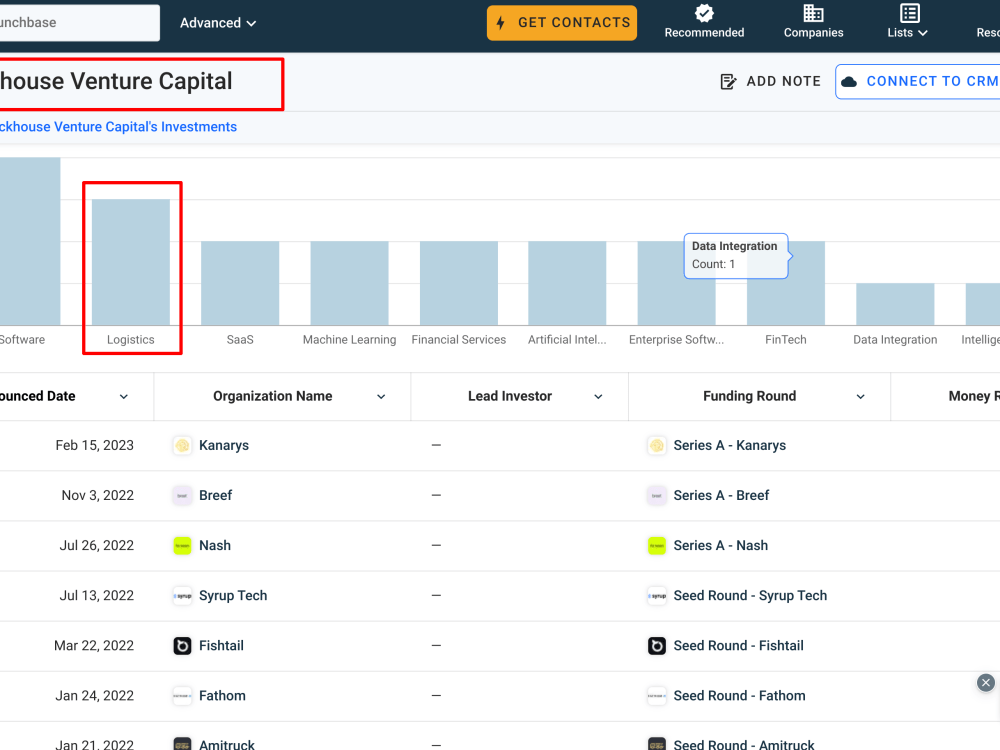Click the Add Note pencil icon

pyautogui.click(x=729, y=81)
